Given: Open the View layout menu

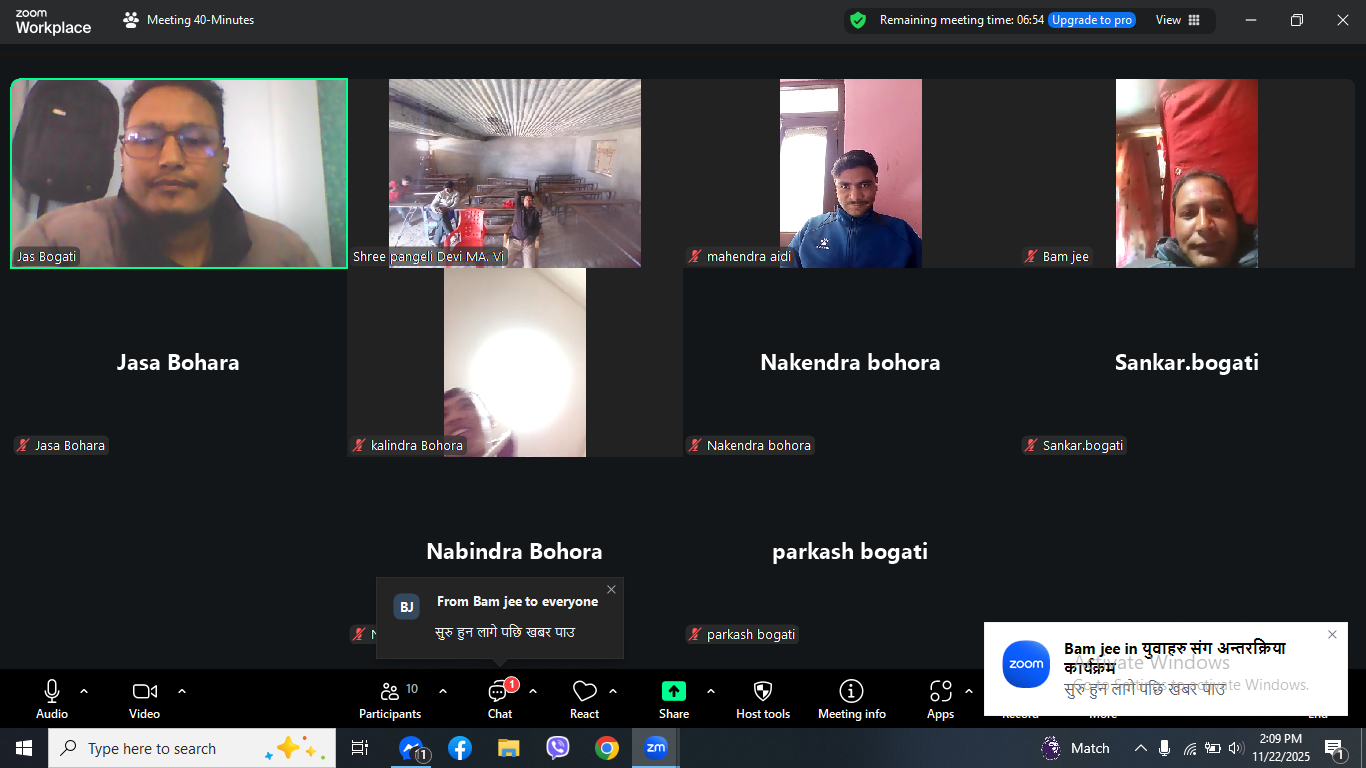Looking at the screenshot, I should [x=1177, y=20].
